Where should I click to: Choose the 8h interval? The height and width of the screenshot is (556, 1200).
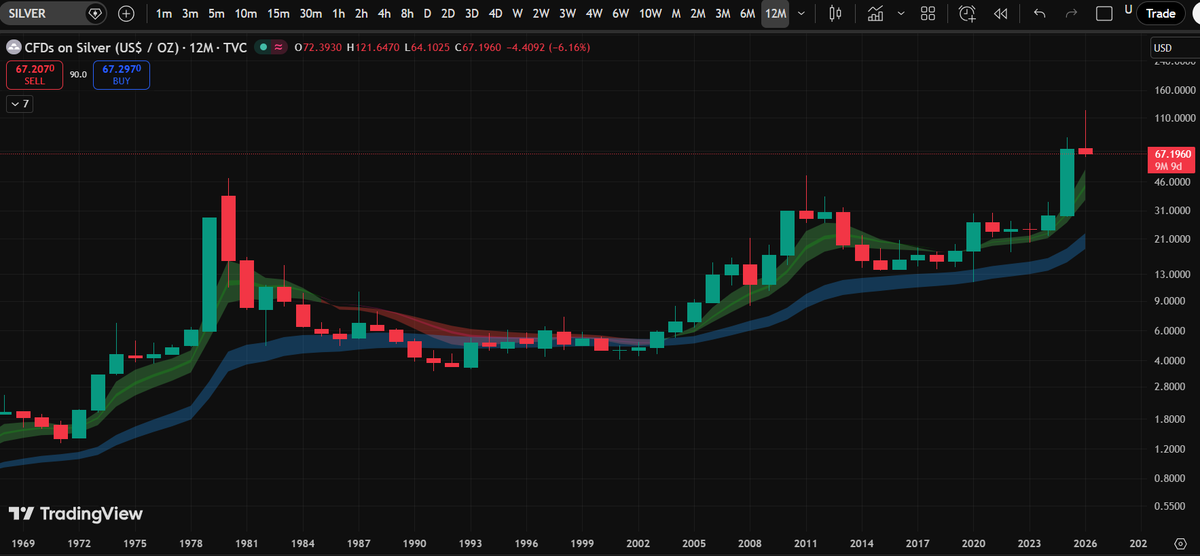pos(407,14)
